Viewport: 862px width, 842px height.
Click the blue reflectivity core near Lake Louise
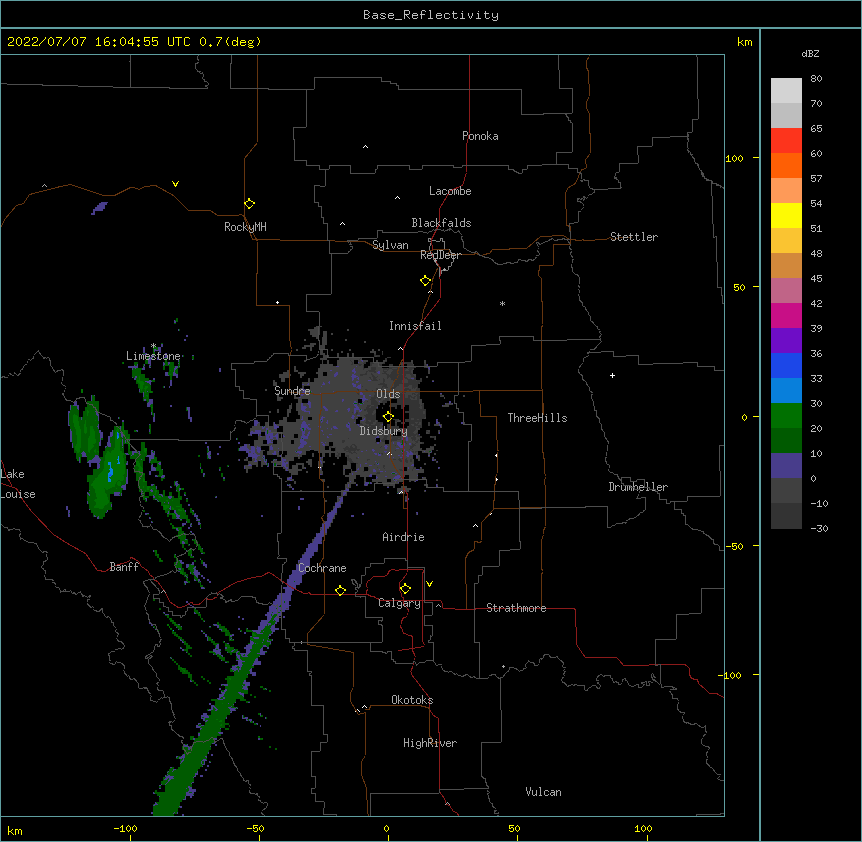pyautogui.click(x=110, y=470)
